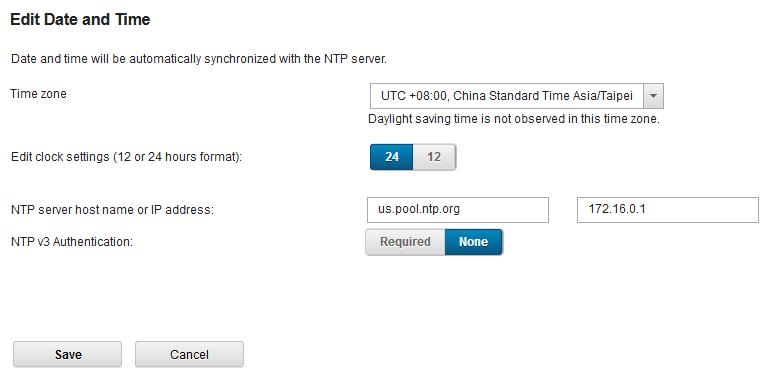
Task: Set NTP v3 Authentication to Required
Action: pyautogui.click(x=406, y=242)
